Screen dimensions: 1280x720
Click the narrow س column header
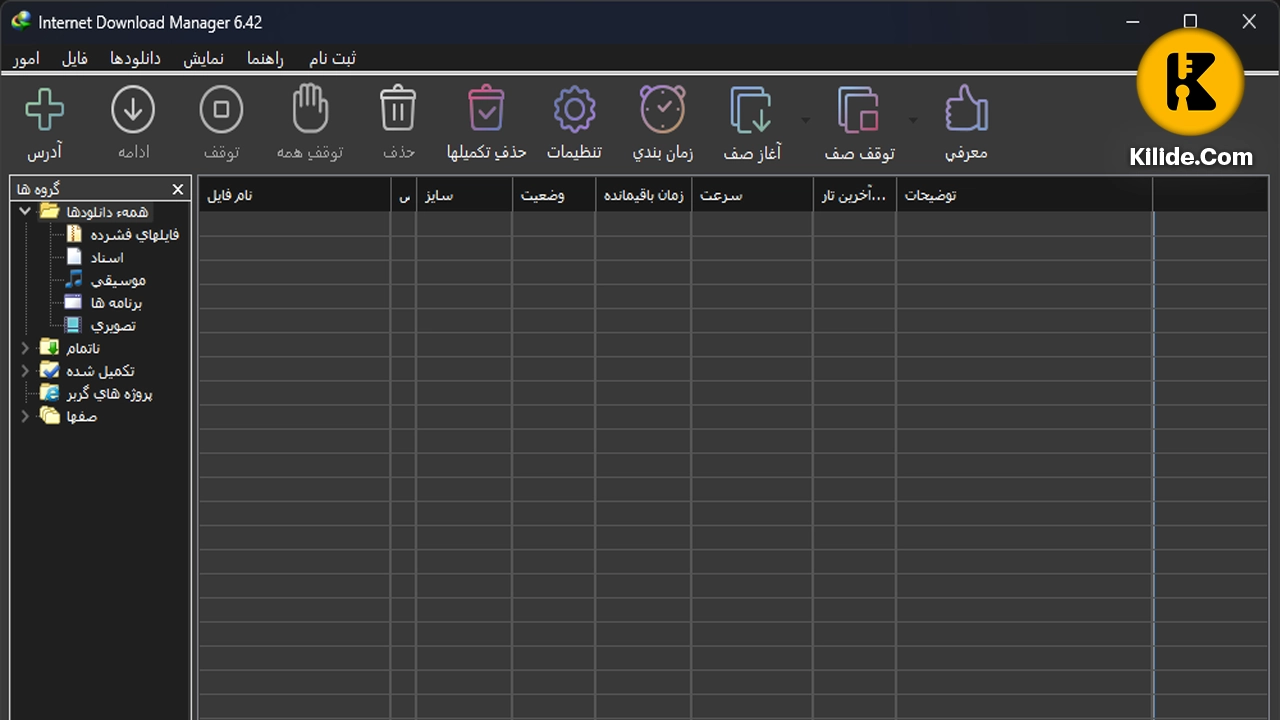tap(404, 195)
